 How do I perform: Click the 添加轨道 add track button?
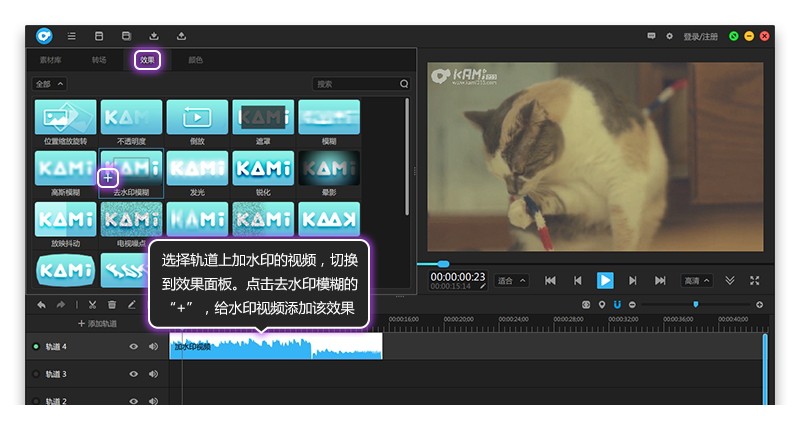(97, 324)
